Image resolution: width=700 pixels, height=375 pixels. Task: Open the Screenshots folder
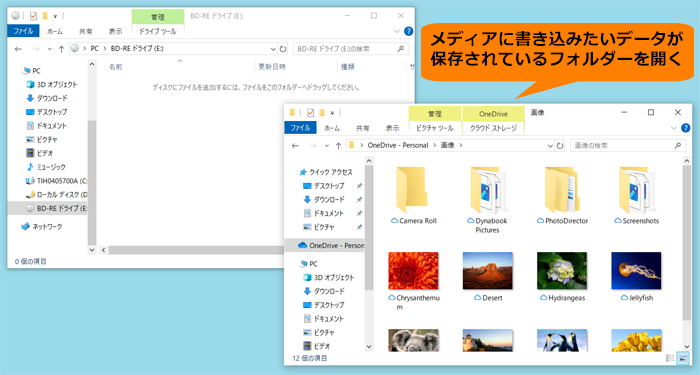point(636,196)
